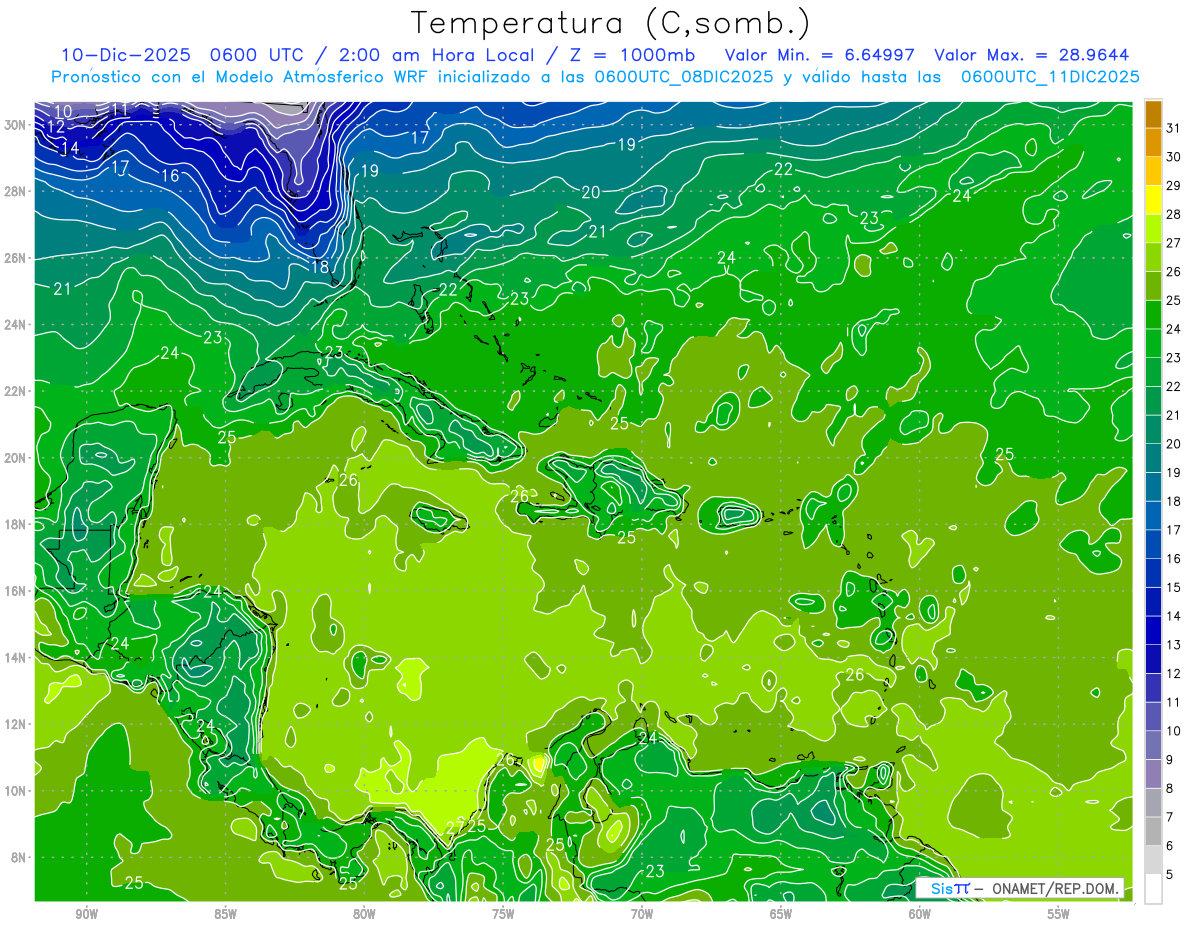Click the "85W" longitude axis label
Image resolution: width=1200 pixels, height=927 pixels.
coord(225,914)
